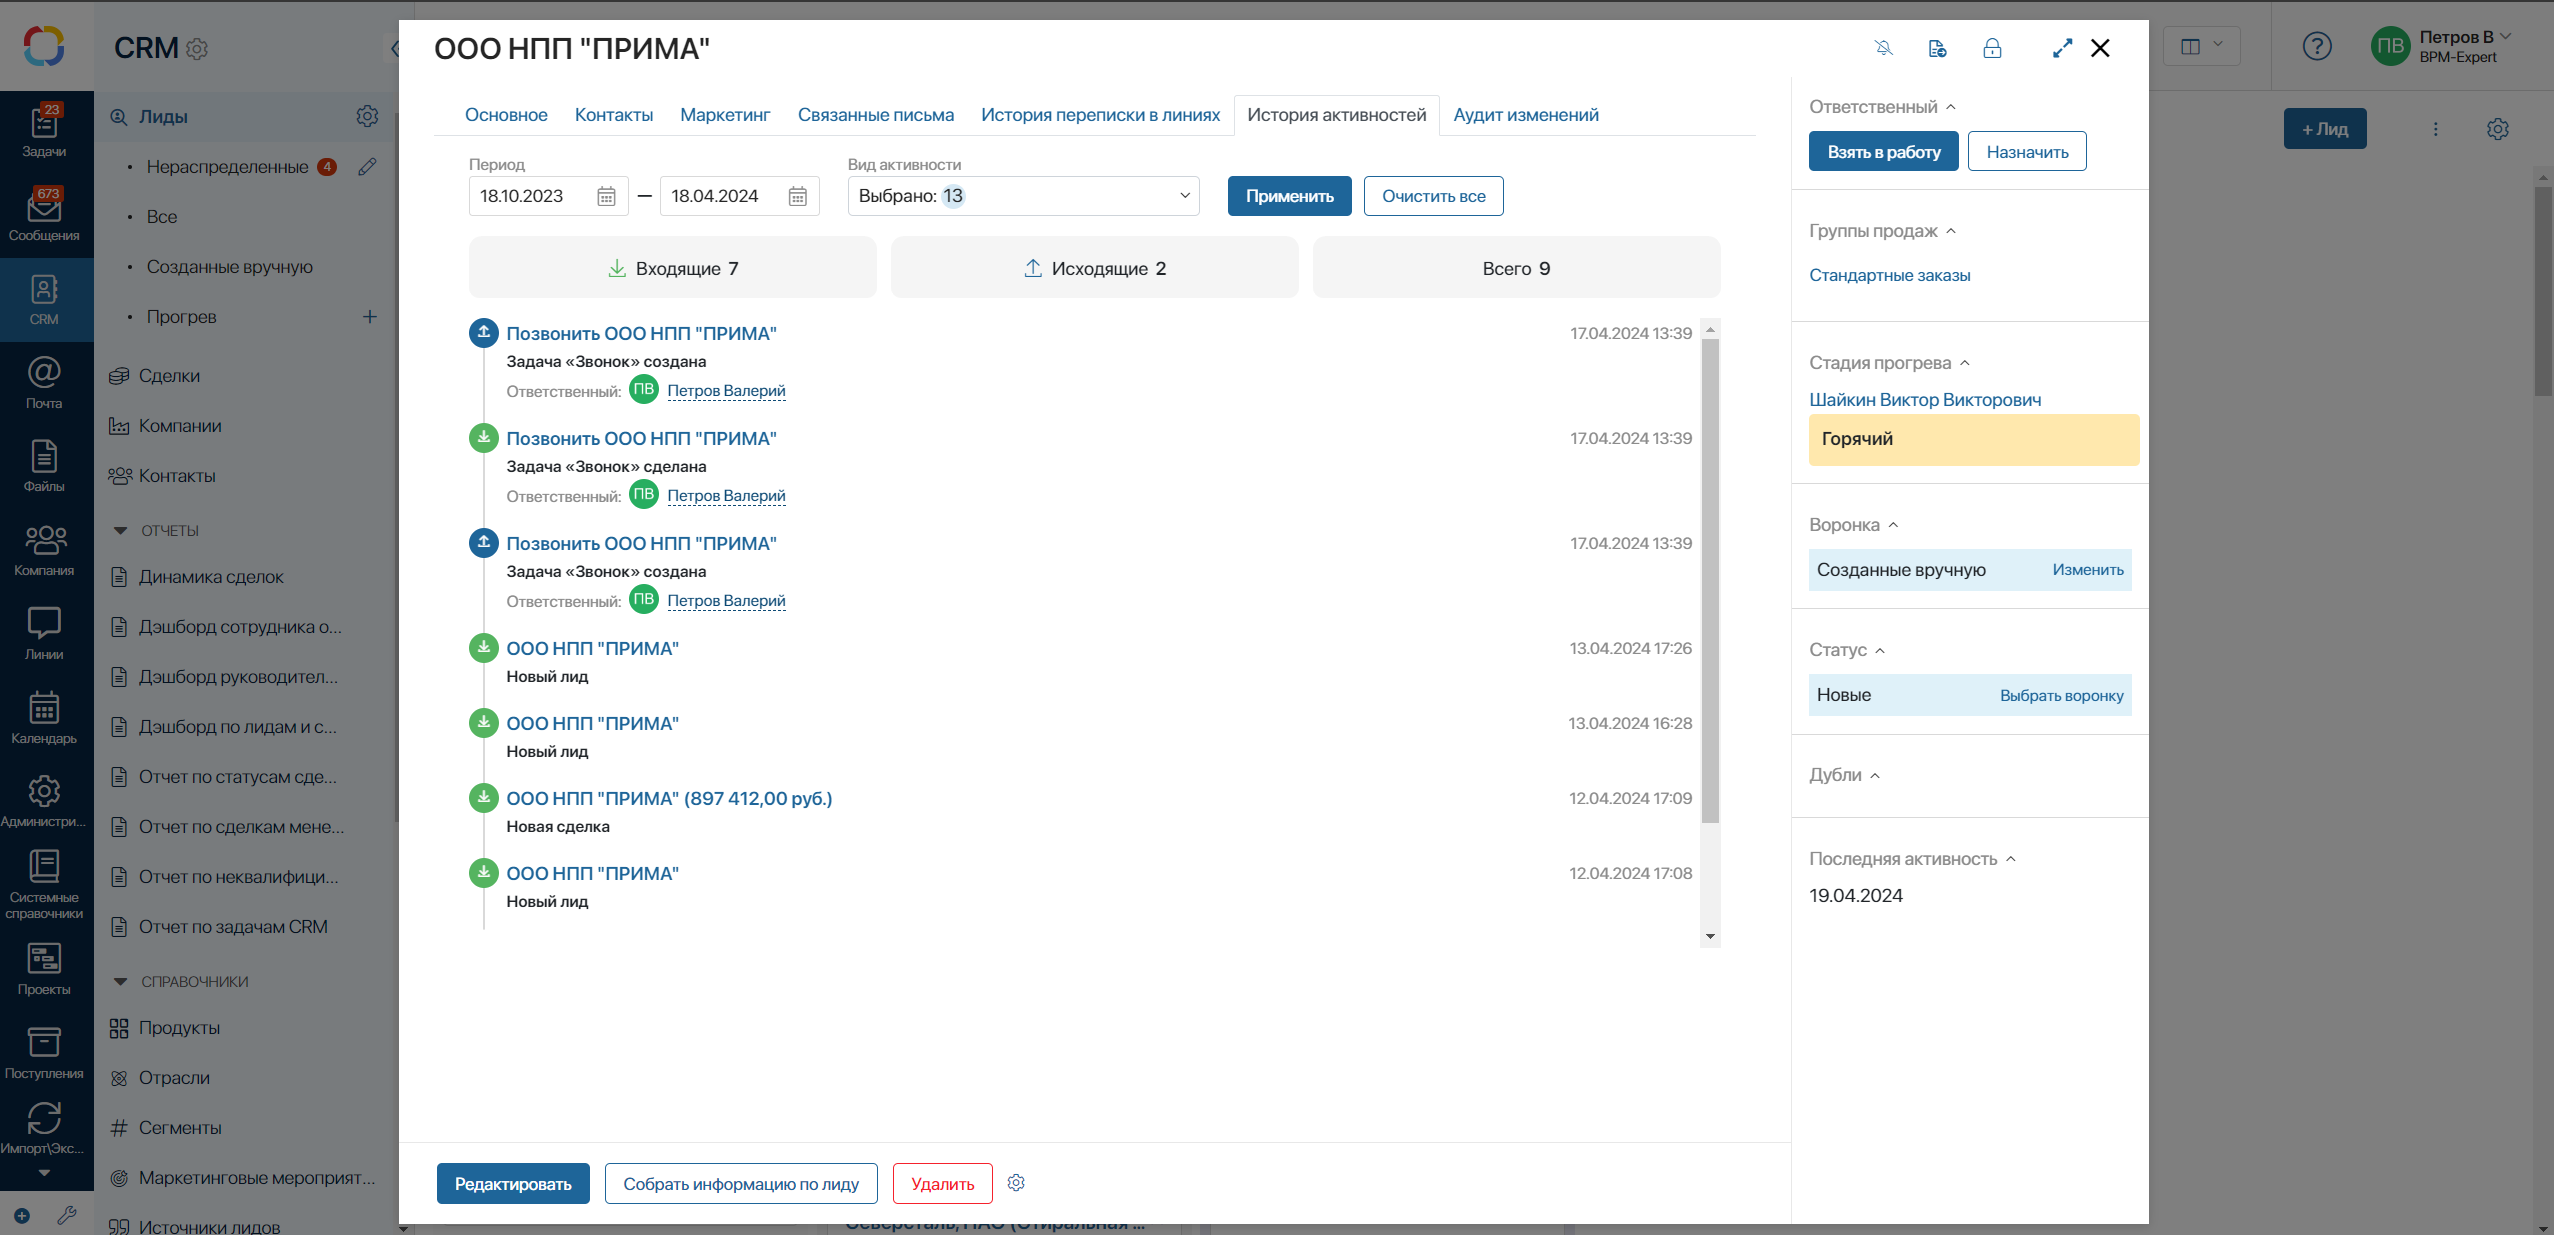Open CRM section settings gear
2554x1235 pixels.
tap(198, 48)
